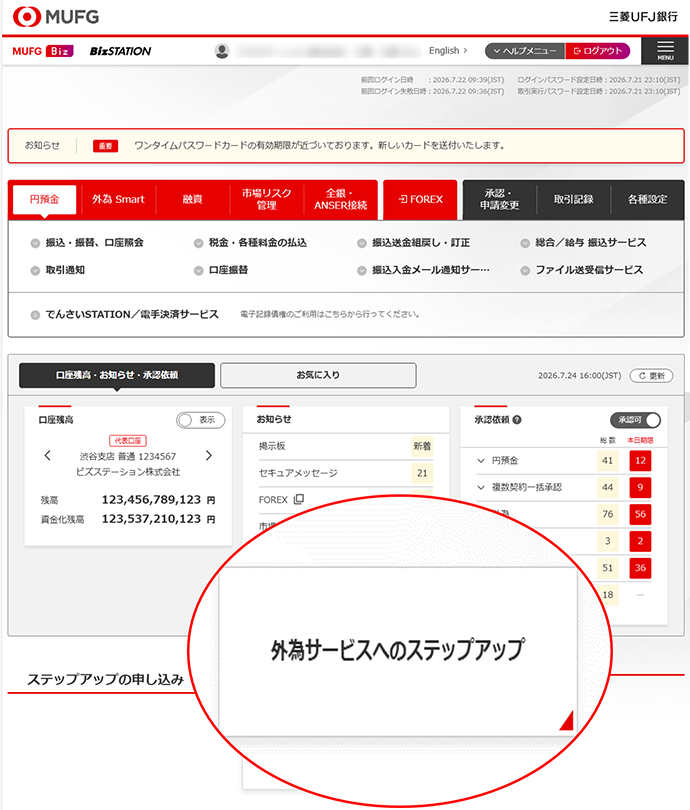Select the 外為 Smart tab
This screenshot has width=690, height=810.
tap(118, 199)
